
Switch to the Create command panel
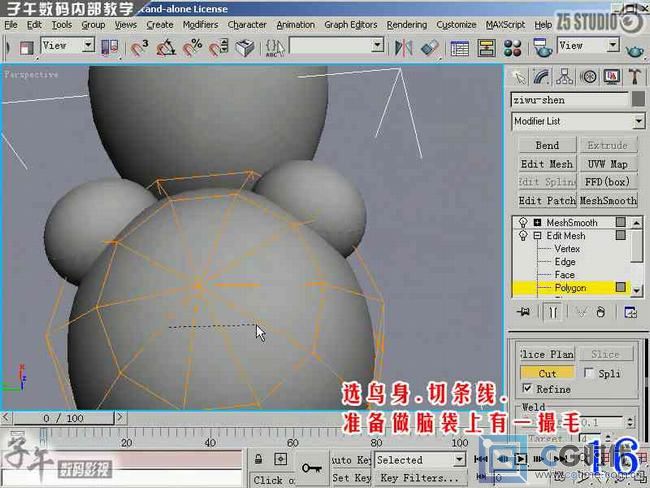point(519,77)
